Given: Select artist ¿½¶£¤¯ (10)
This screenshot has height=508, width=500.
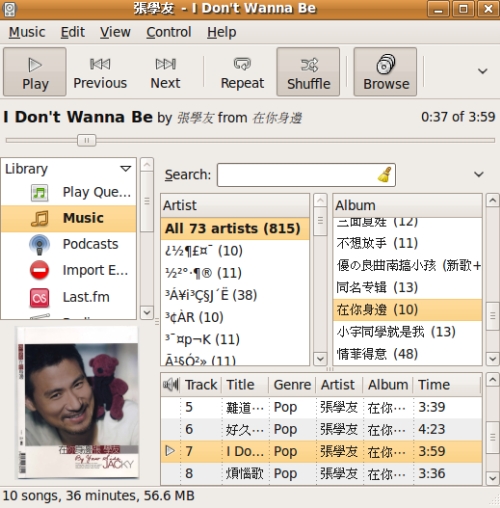Looking at the screenshot, I should coord(235,251).
